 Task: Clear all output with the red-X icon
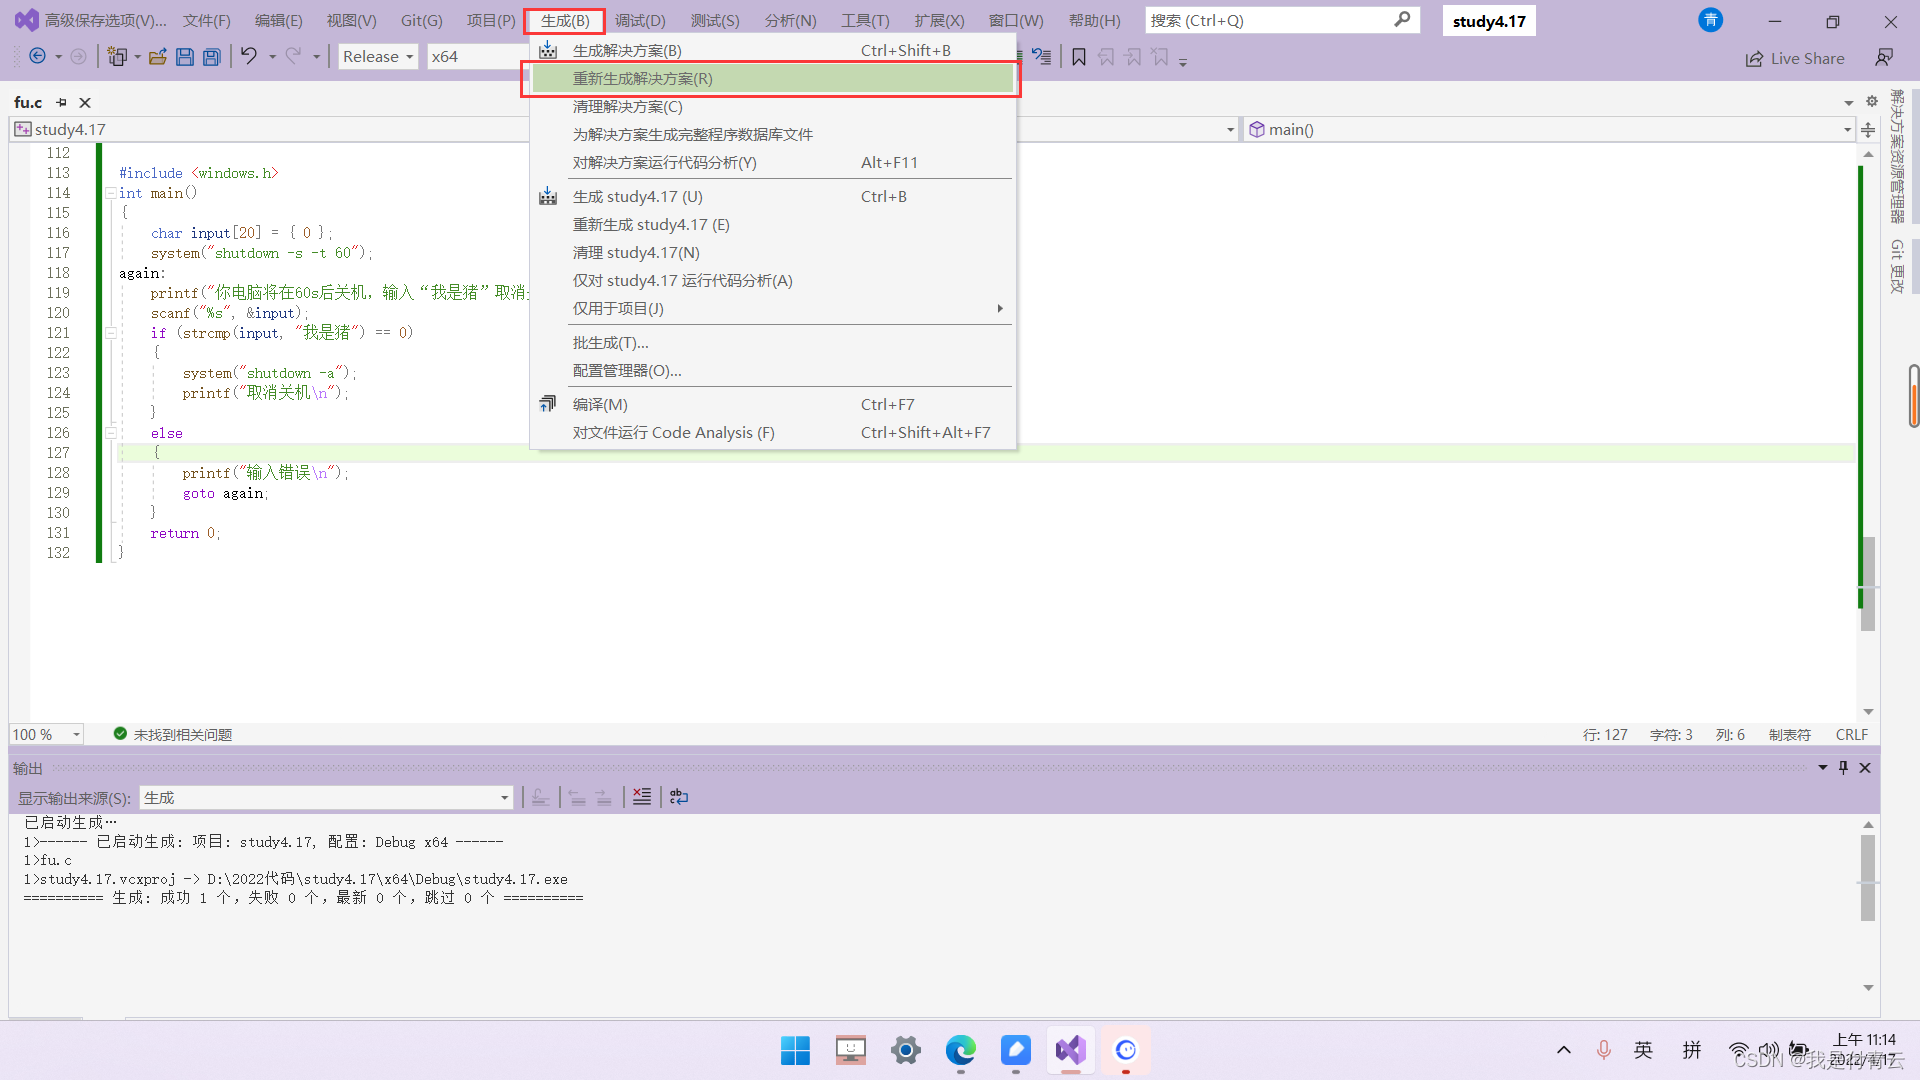coord(642,797)
